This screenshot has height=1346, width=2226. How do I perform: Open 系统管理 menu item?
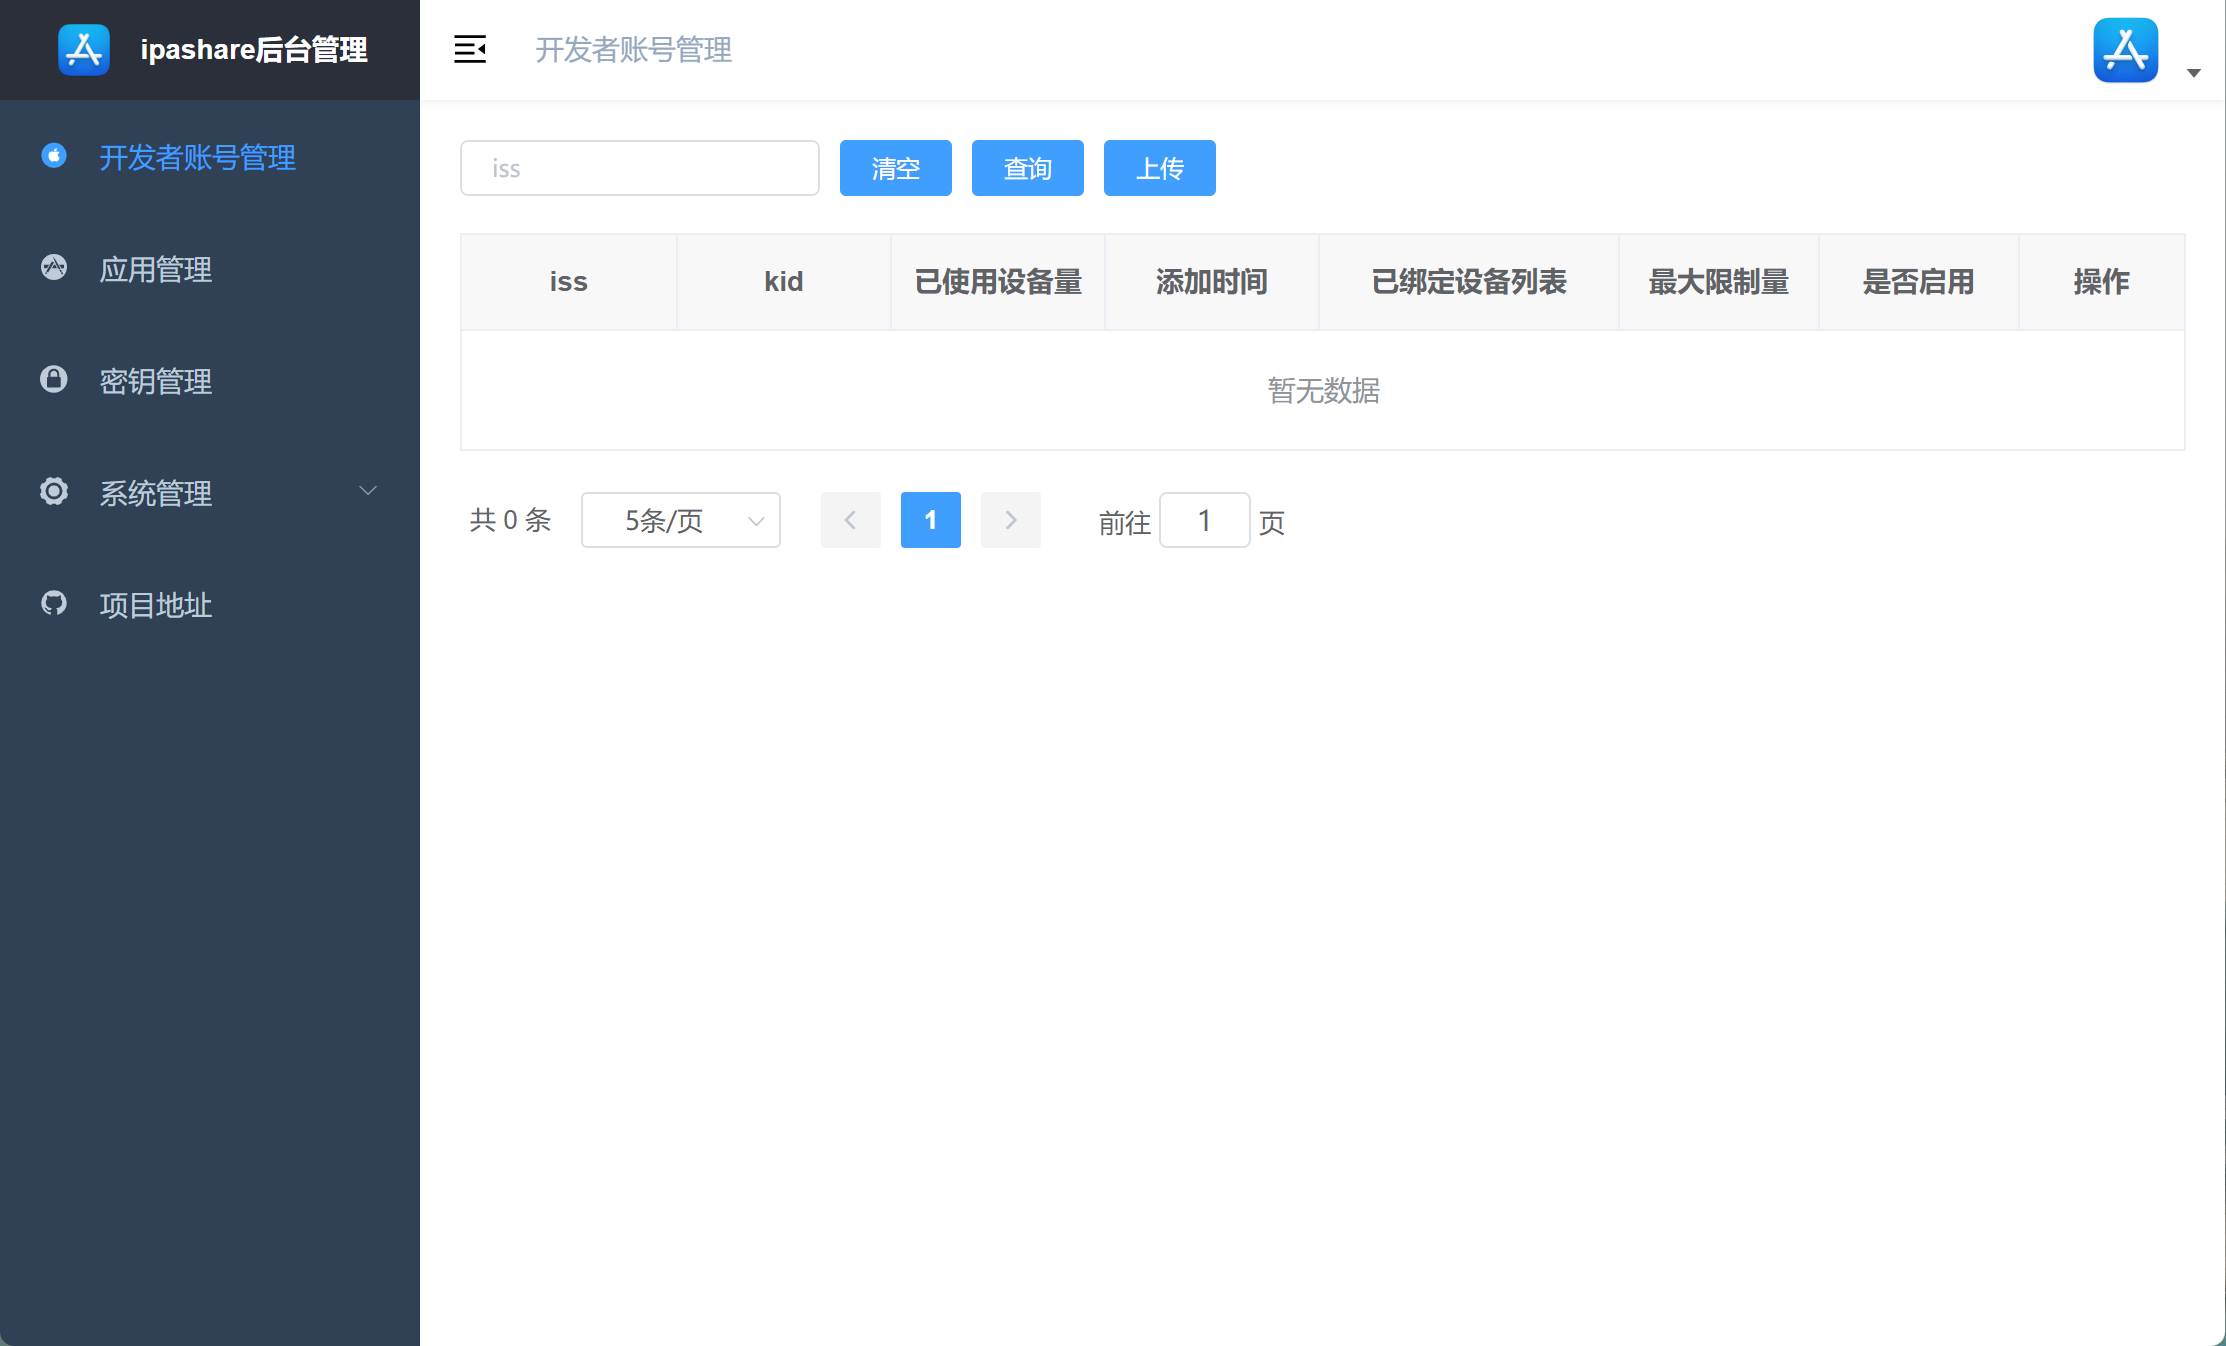click(x=210, y=492)
